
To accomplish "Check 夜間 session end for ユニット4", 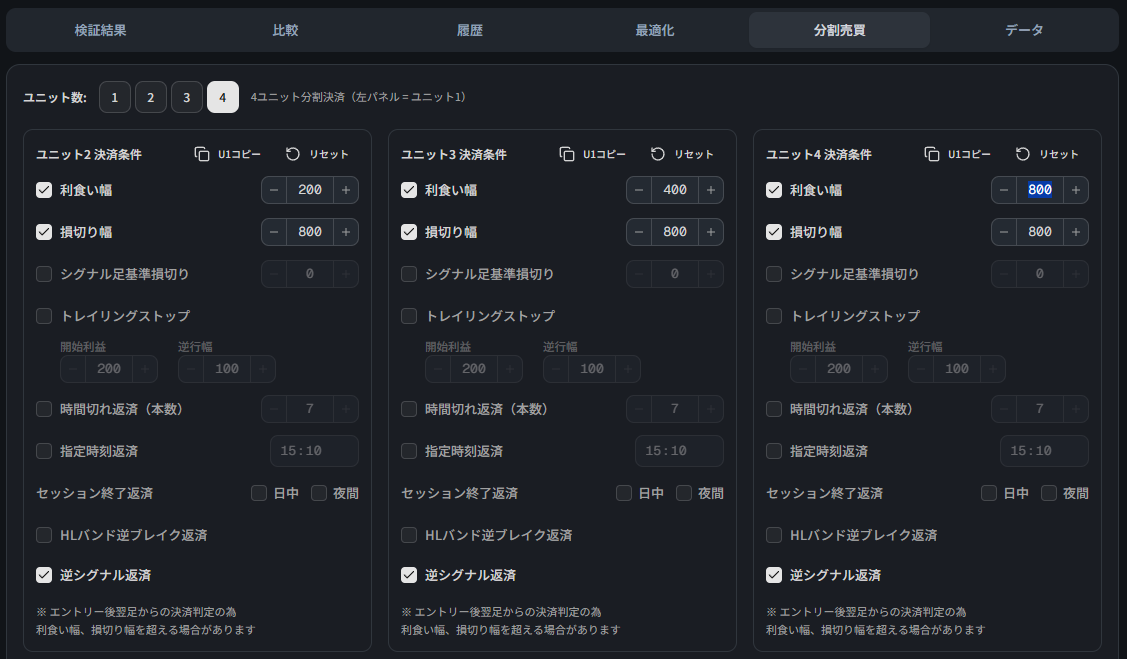I will pos(1049,493).
